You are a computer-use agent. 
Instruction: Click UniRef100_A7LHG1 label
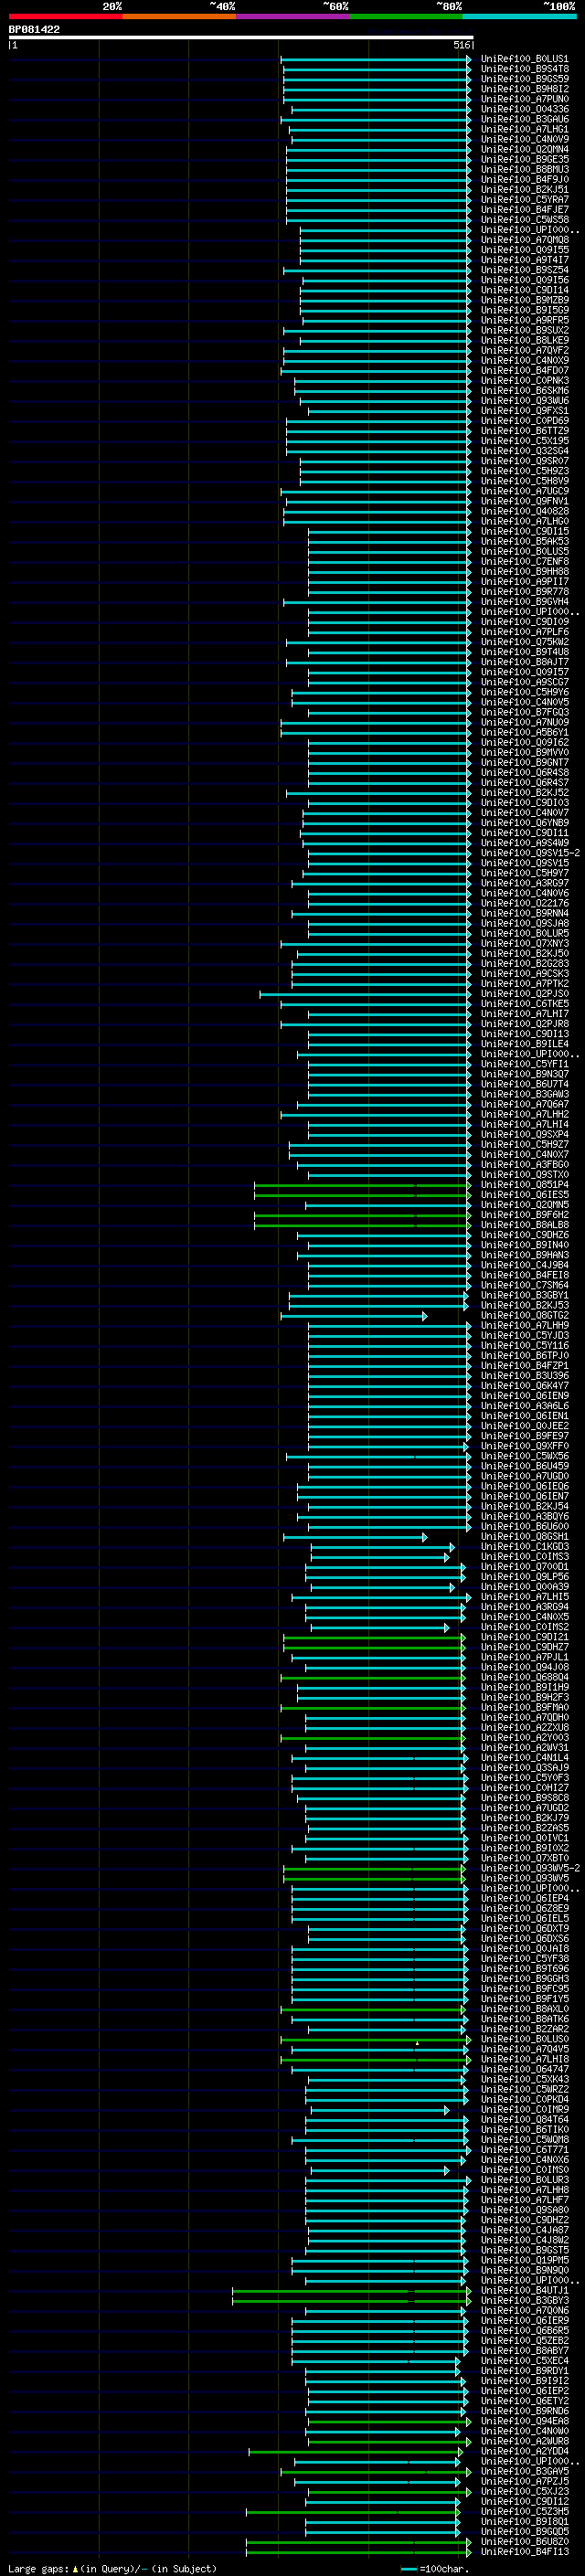tap(524, 129)
